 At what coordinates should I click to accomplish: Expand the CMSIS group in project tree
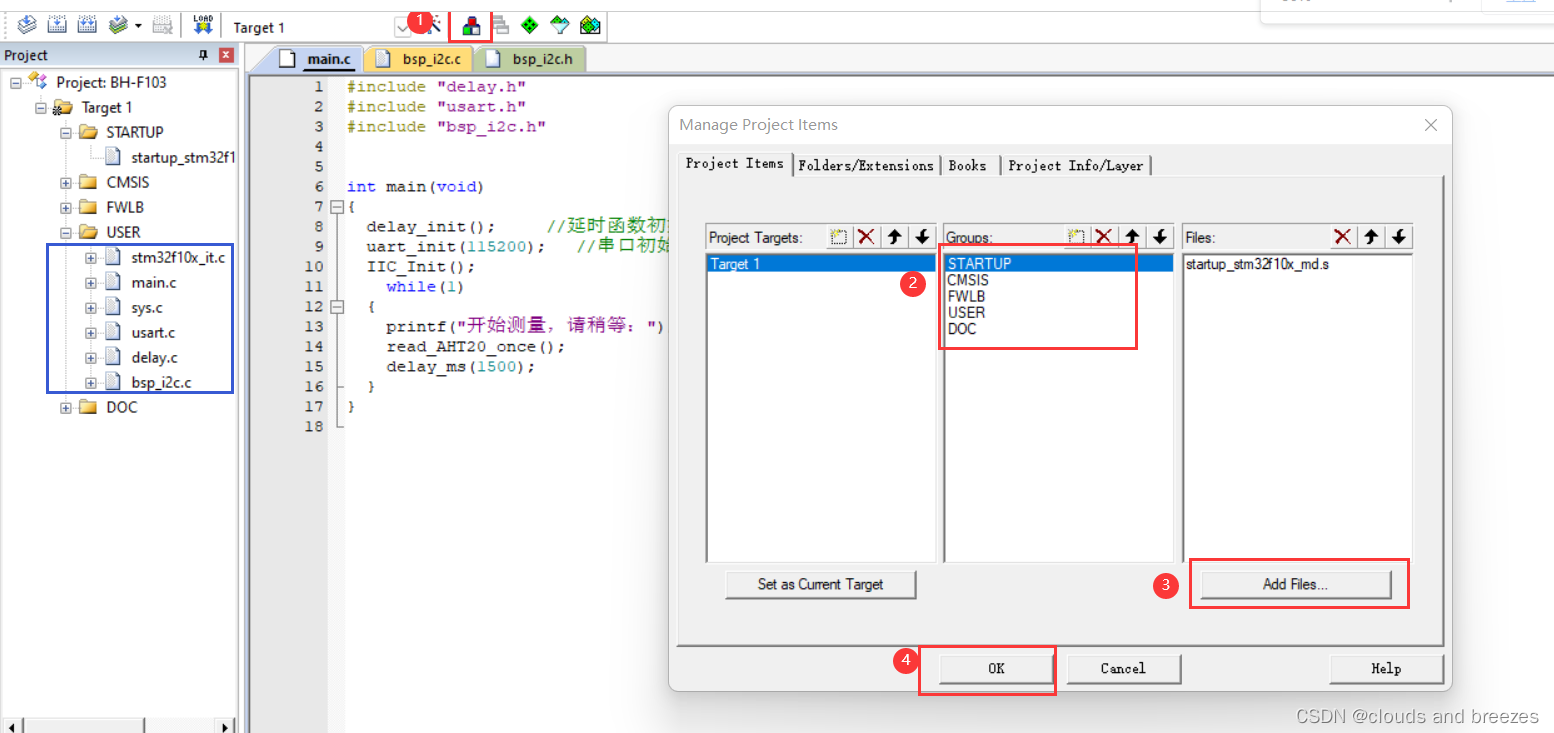tap(66, 182)
